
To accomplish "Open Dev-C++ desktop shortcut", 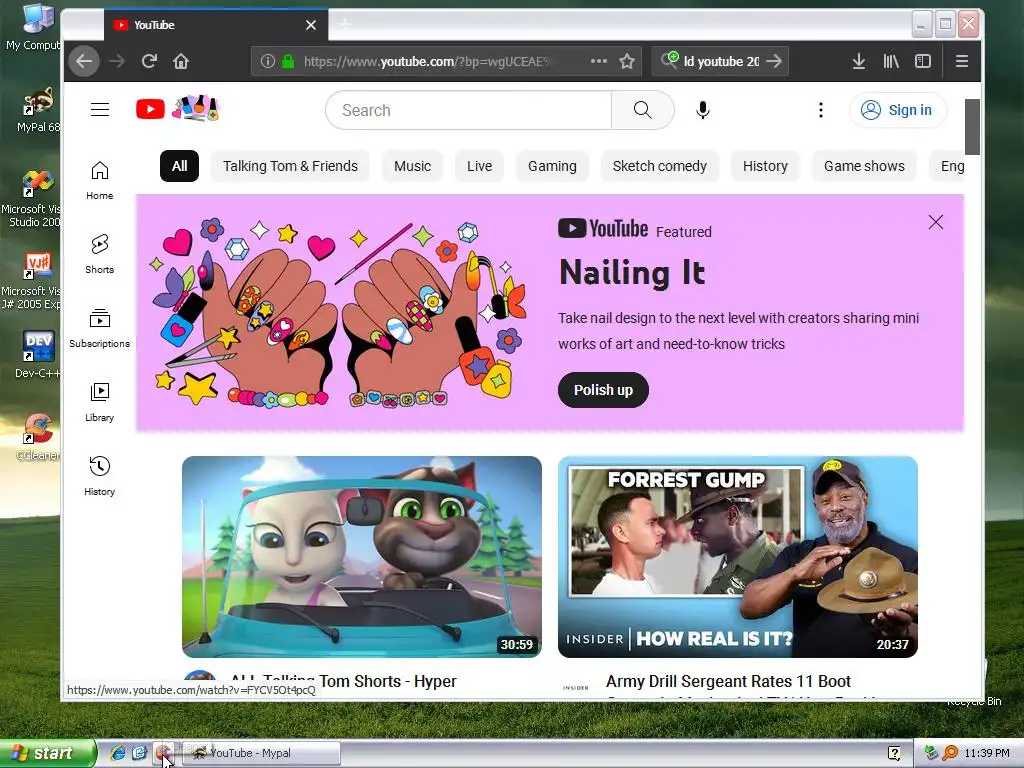I will [x=37, y=355].
